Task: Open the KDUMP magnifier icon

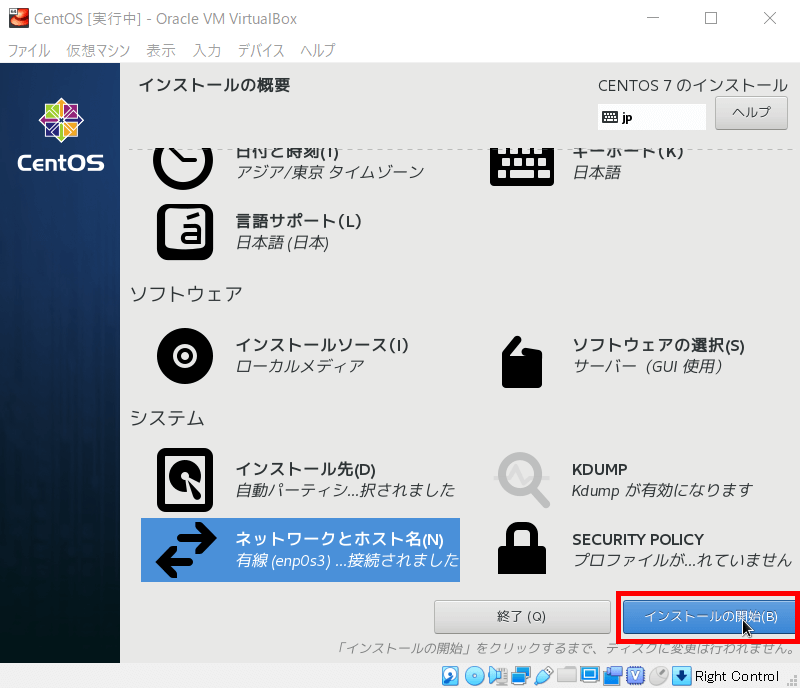Action: (521, 480)
